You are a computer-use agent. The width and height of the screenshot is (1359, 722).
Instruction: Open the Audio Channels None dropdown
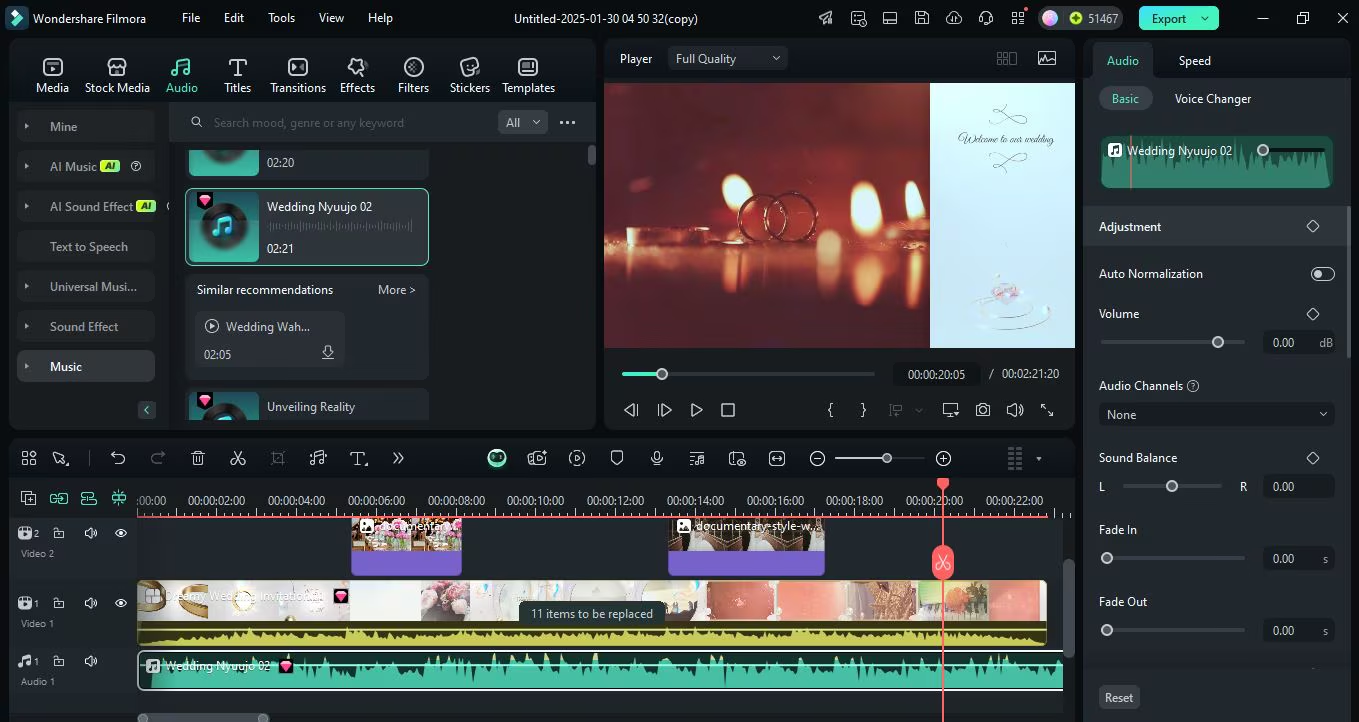click(1216, 414)
